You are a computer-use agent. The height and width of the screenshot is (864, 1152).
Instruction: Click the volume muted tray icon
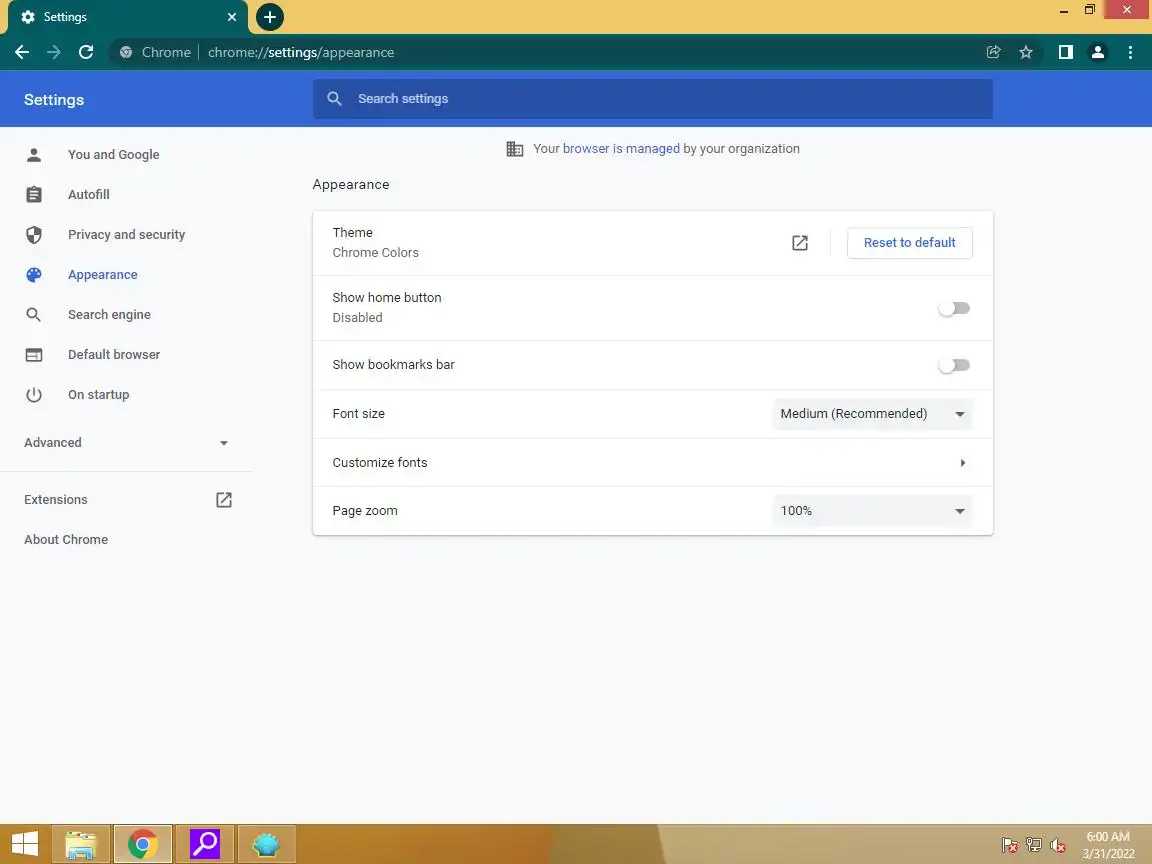1058,845
